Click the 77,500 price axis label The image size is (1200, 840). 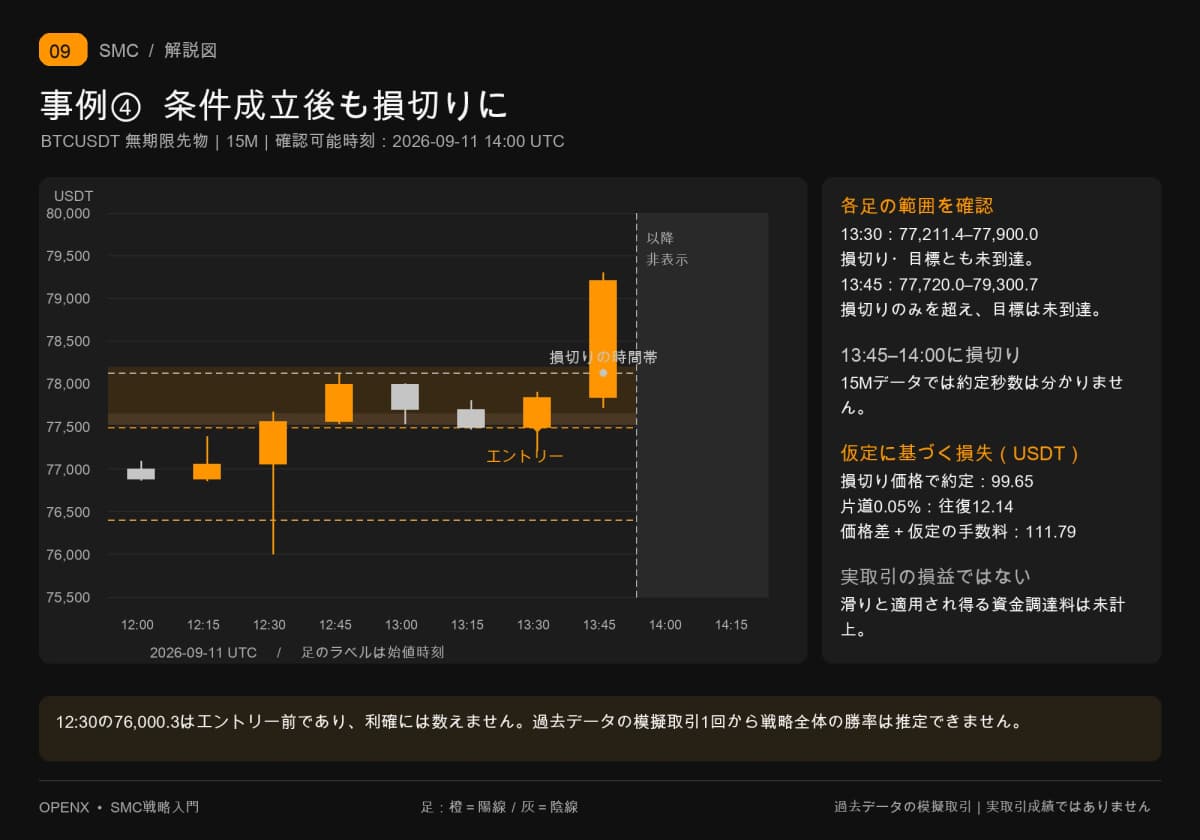69,427
